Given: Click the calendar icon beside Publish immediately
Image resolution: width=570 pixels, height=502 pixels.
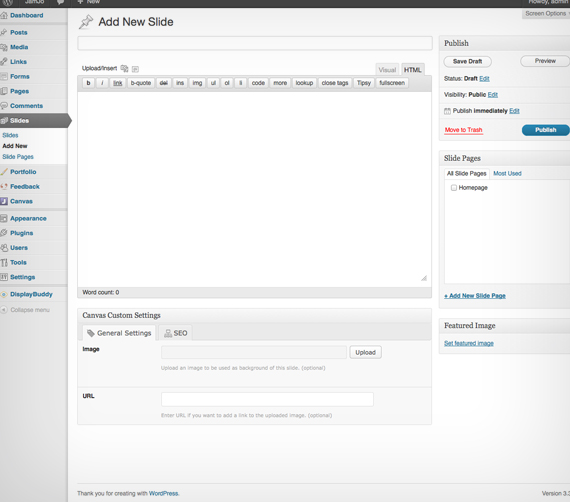Looking at the screenshot, I should pos(447,111).
